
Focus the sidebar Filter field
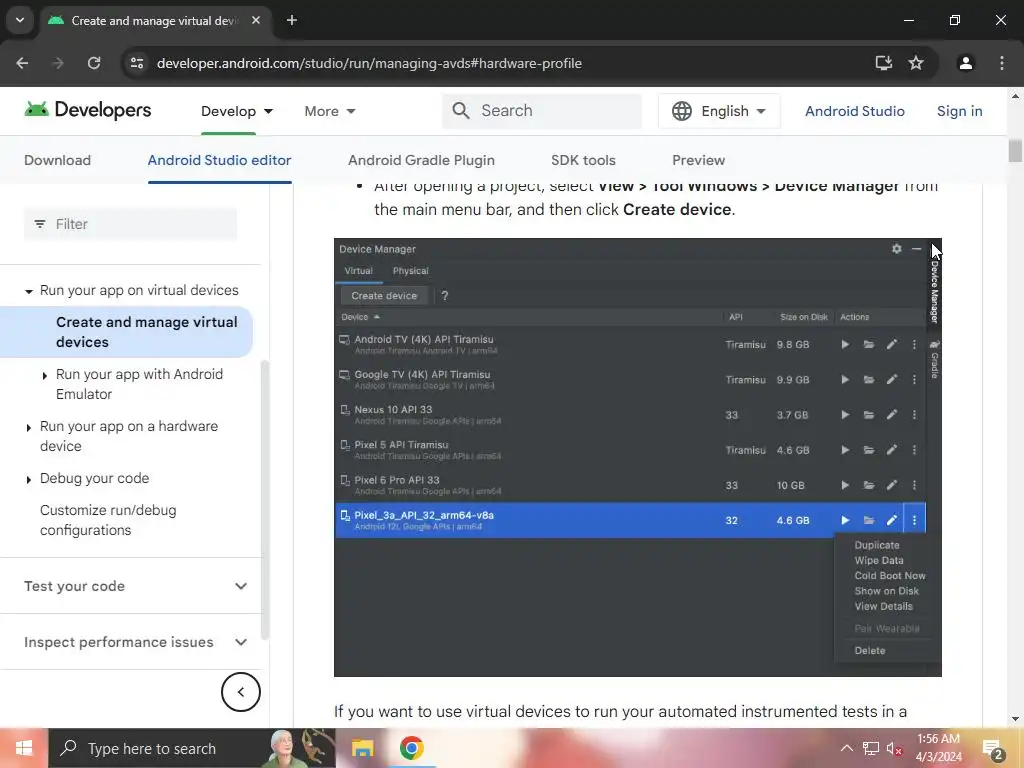pos(131,224)
